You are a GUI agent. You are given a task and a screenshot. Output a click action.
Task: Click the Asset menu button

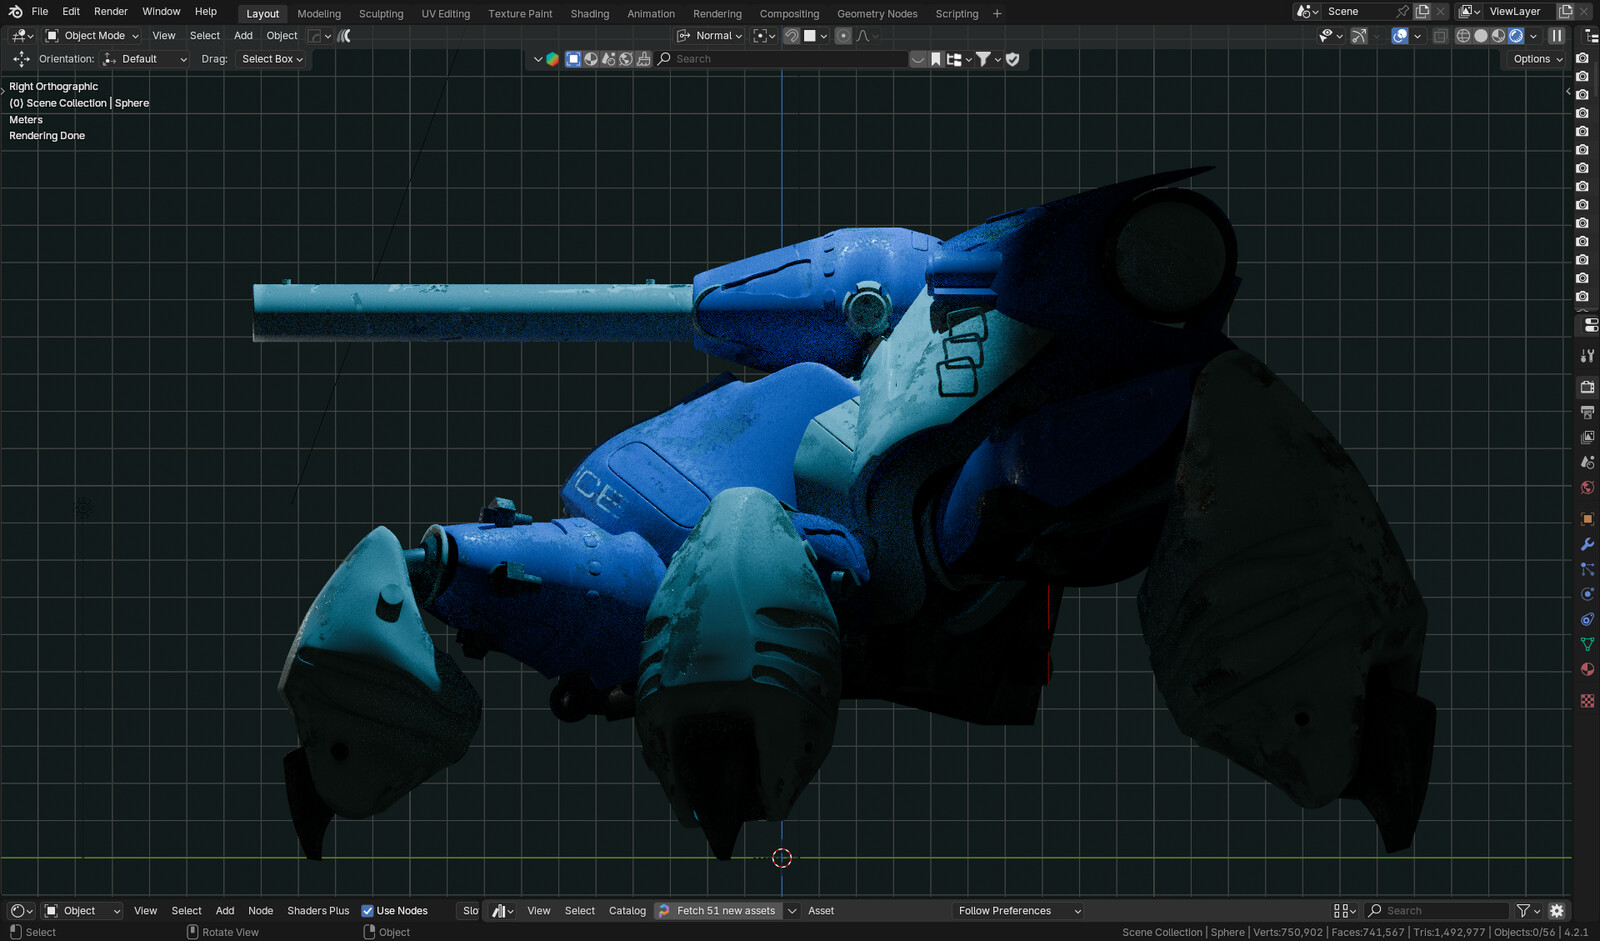pyautogui.click(x=821, y=911)
